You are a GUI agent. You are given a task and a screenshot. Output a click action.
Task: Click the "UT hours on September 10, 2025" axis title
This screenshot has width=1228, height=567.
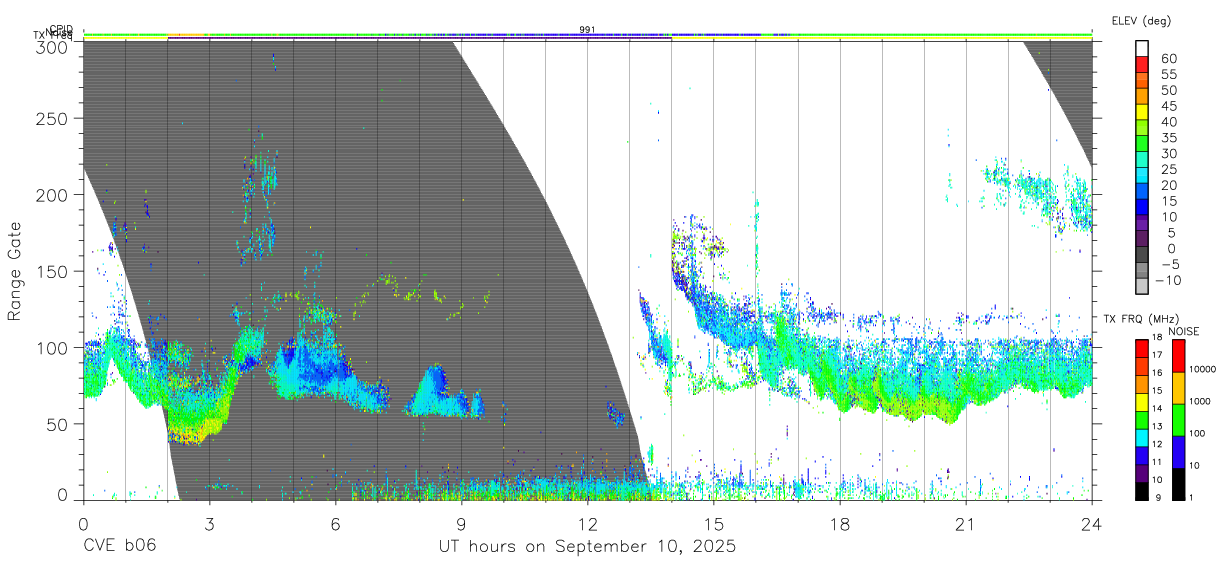click(587, 546)
